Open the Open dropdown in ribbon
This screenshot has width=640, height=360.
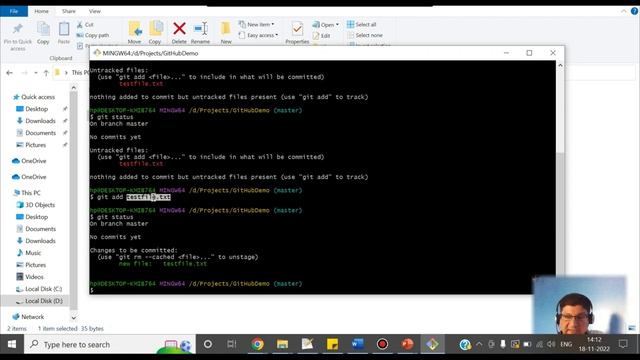(x=326, y=25)
